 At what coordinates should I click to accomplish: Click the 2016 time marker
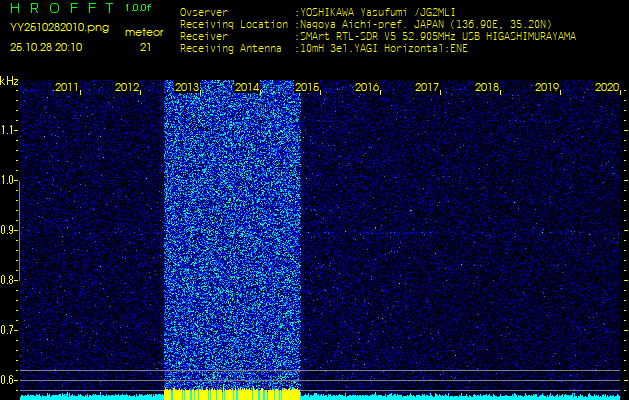click(367, 87)
